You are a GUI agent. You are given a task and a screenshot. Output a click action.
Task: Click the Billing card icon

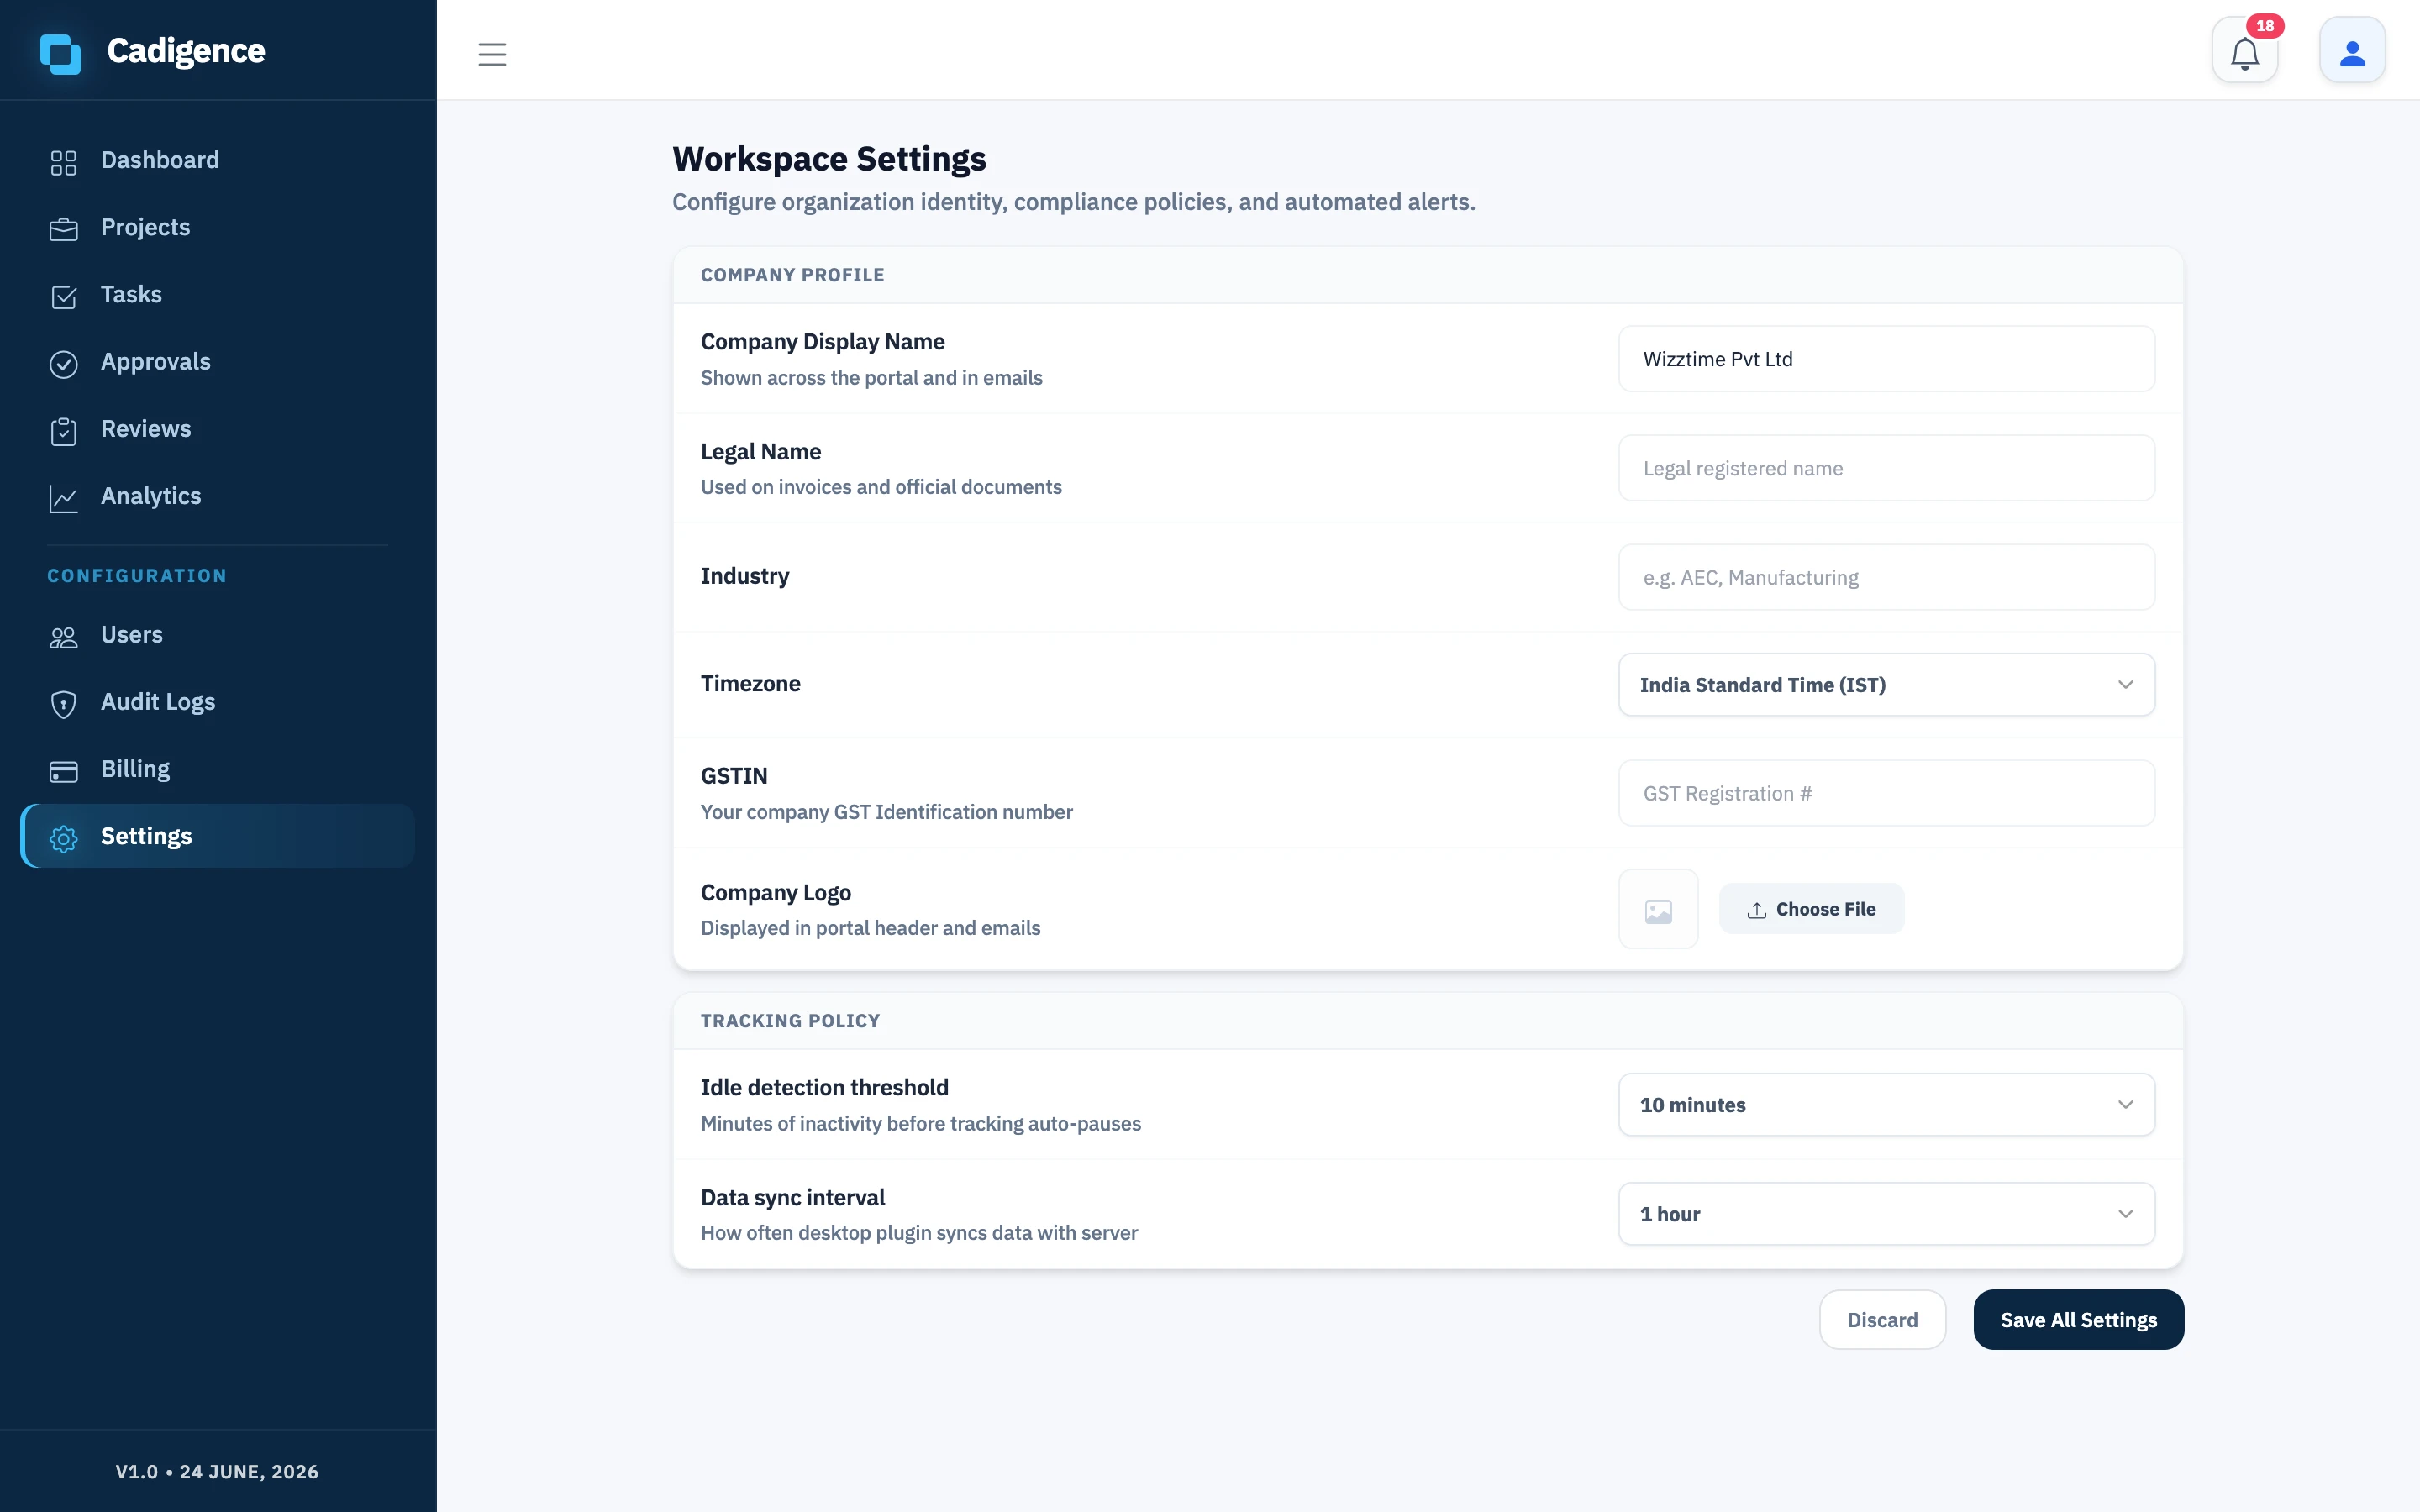64,770
